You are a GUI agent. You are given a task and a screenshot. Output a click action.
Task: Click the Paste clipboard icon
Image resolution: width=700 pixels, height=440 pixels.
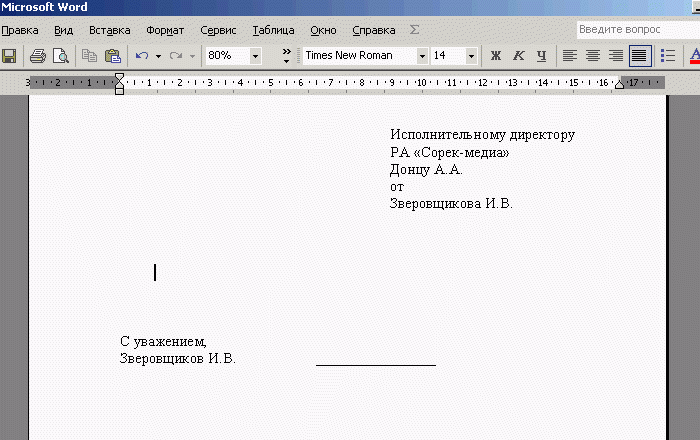(x=112, y=56)
